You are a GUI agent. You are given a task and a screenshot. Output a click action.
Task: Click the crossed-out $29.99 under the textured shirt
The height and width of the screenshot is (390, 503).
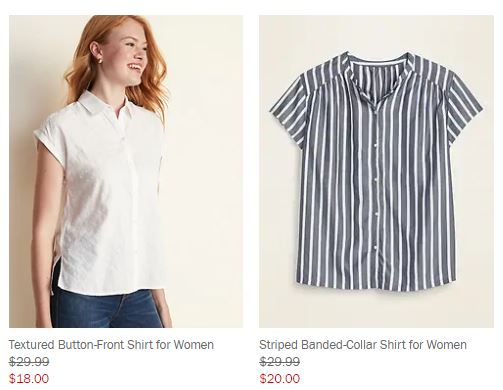pyautogui.click(x=29, y=362)
